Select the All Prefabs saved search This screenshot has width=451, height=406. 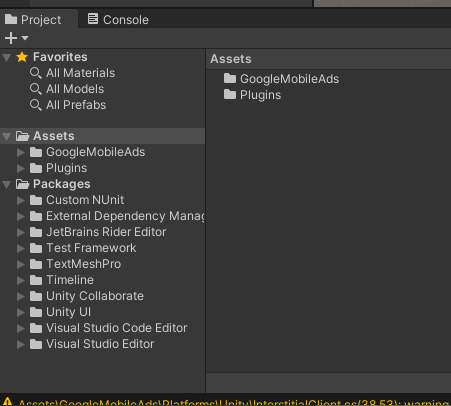click(76, 105)
